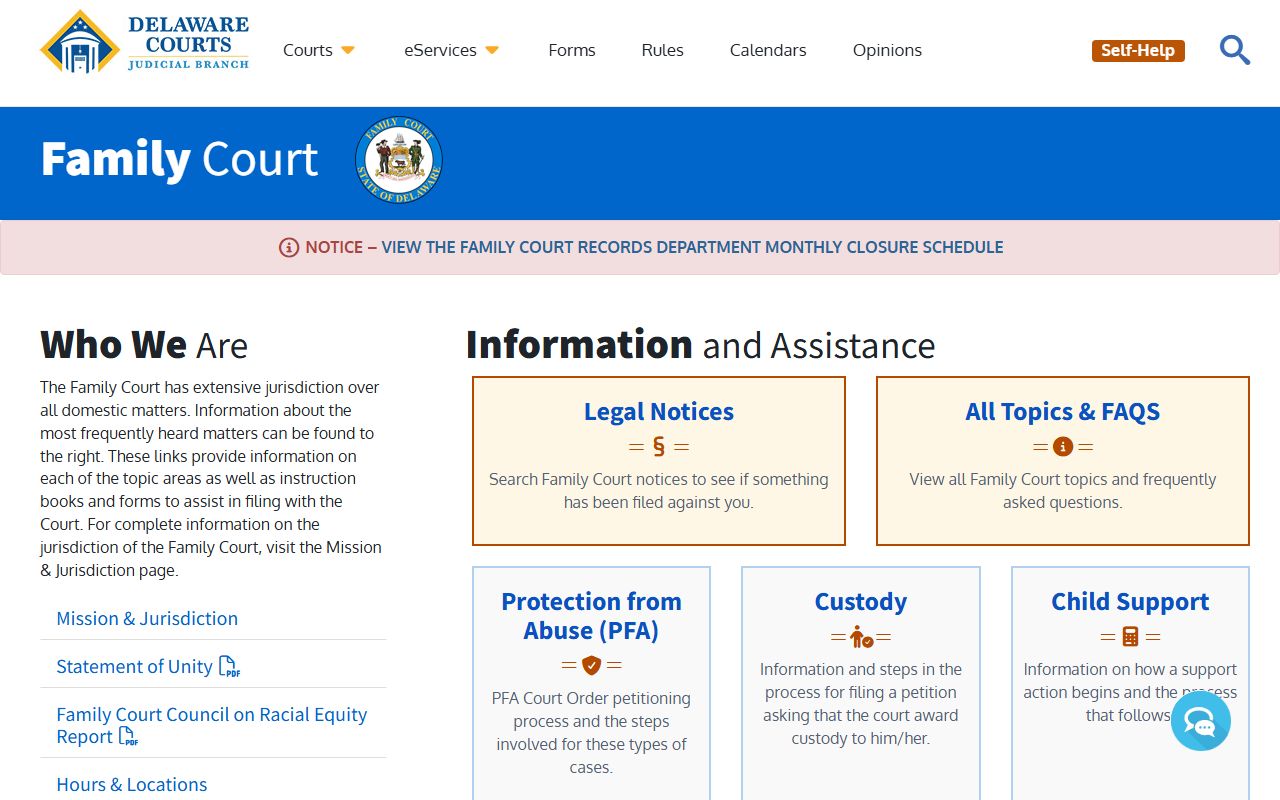Click the Child Support calculator icon
Viewport: 1280px width, 800px height.
pyautogui.click(x=1130, y=636)
